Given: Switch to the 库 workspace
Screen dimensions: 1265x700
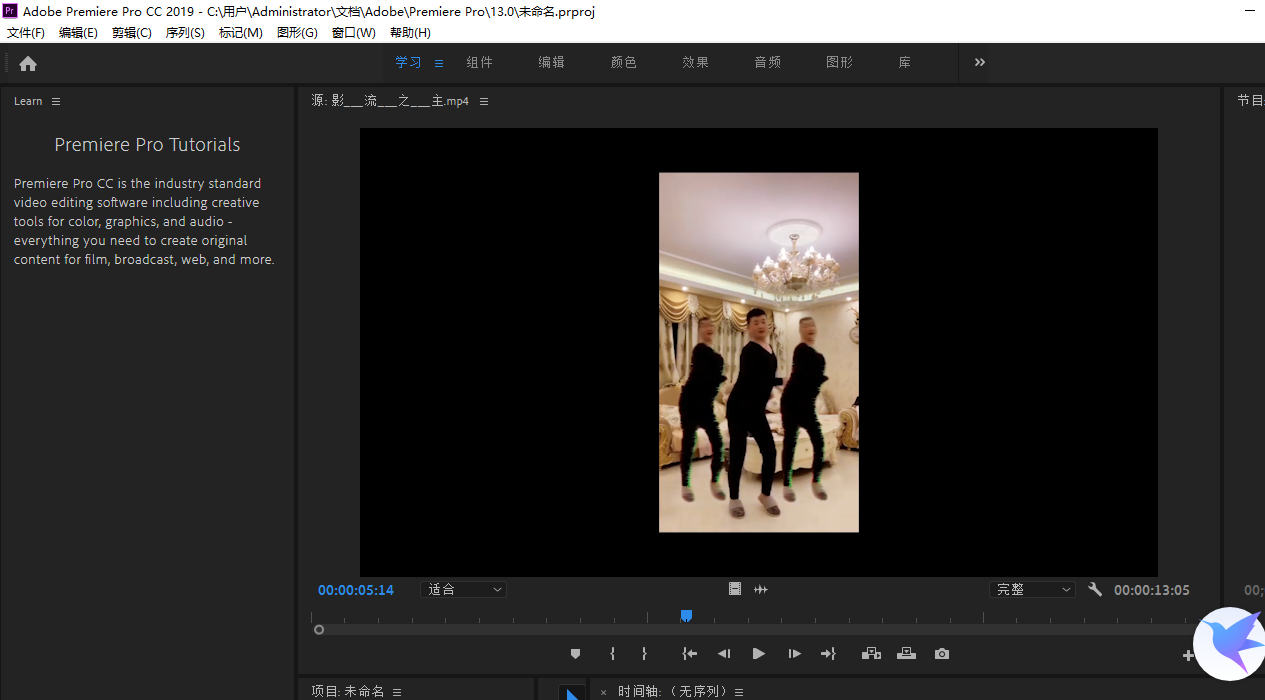Looking at the screenshot, I should coord(905,62).
